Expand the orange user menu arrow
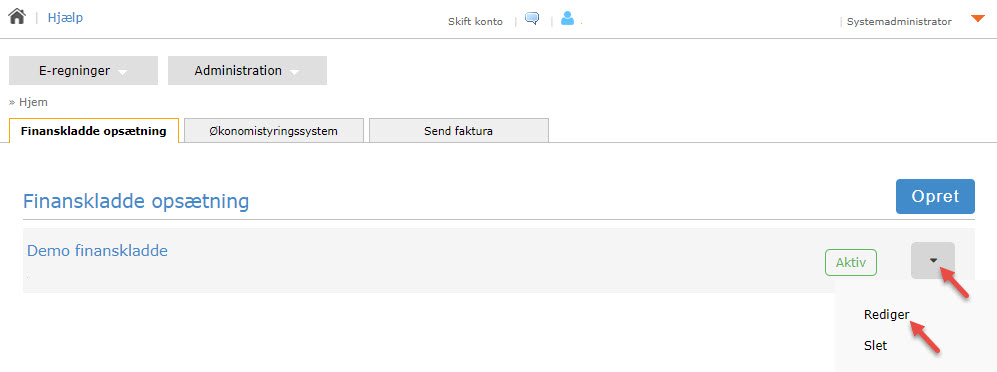Screen dimensions: 997x372 tap(978, 18)
